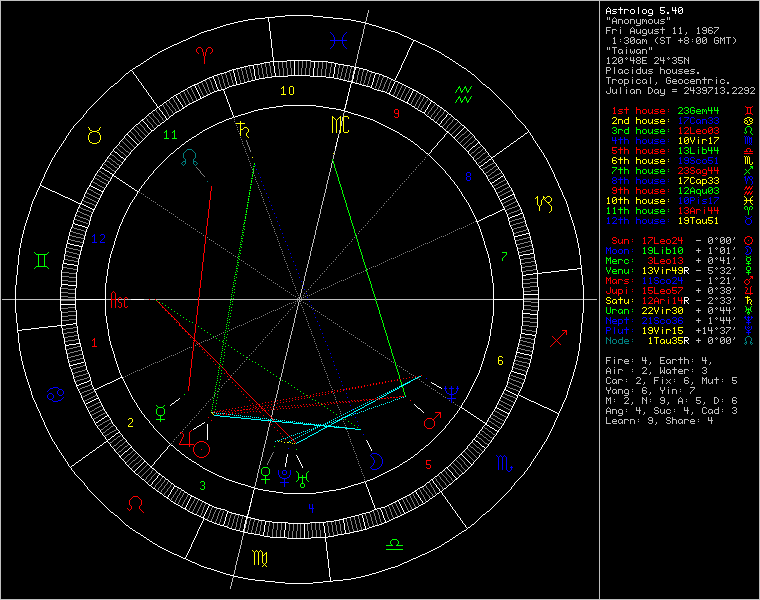Image resolution: width=760 pixels, height=600 pixels.
Task: Click the green Venus glyph in chart
Action: pyautogui.click(x=265, y=475)
